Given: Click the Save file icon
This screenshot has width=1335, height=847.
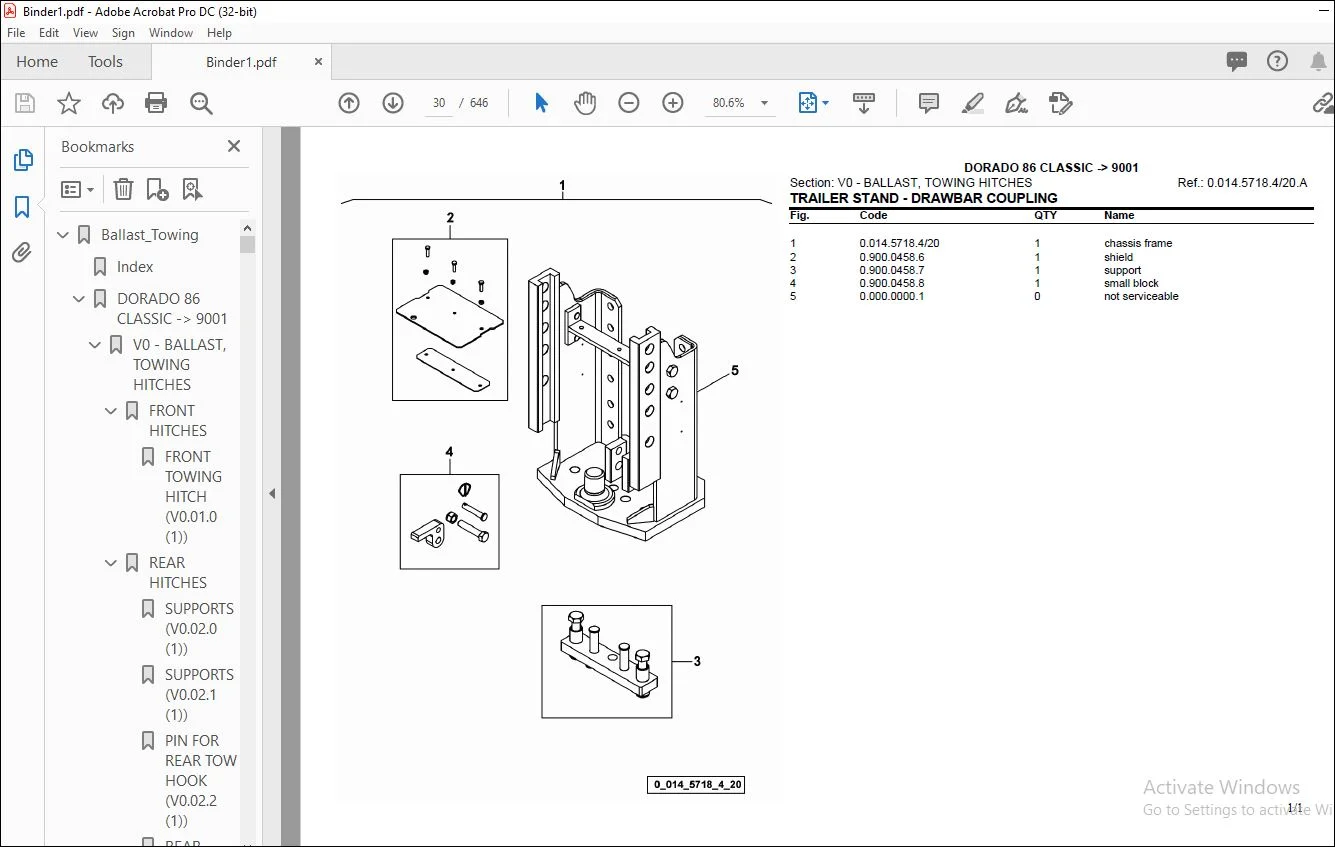Looking at the screenshot, I should 25,103.
